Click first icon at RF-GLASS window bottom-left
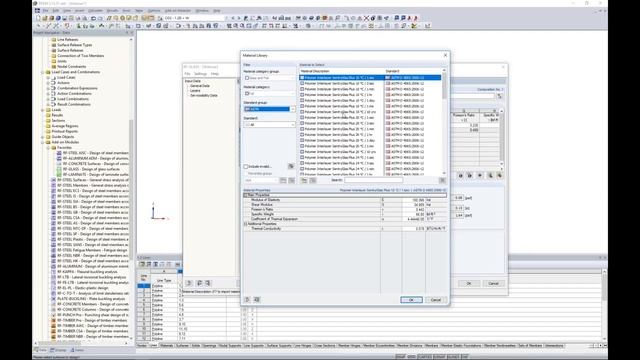Image resolution: width=640 pixels, height=360 pixels. [x=189, y=283]
